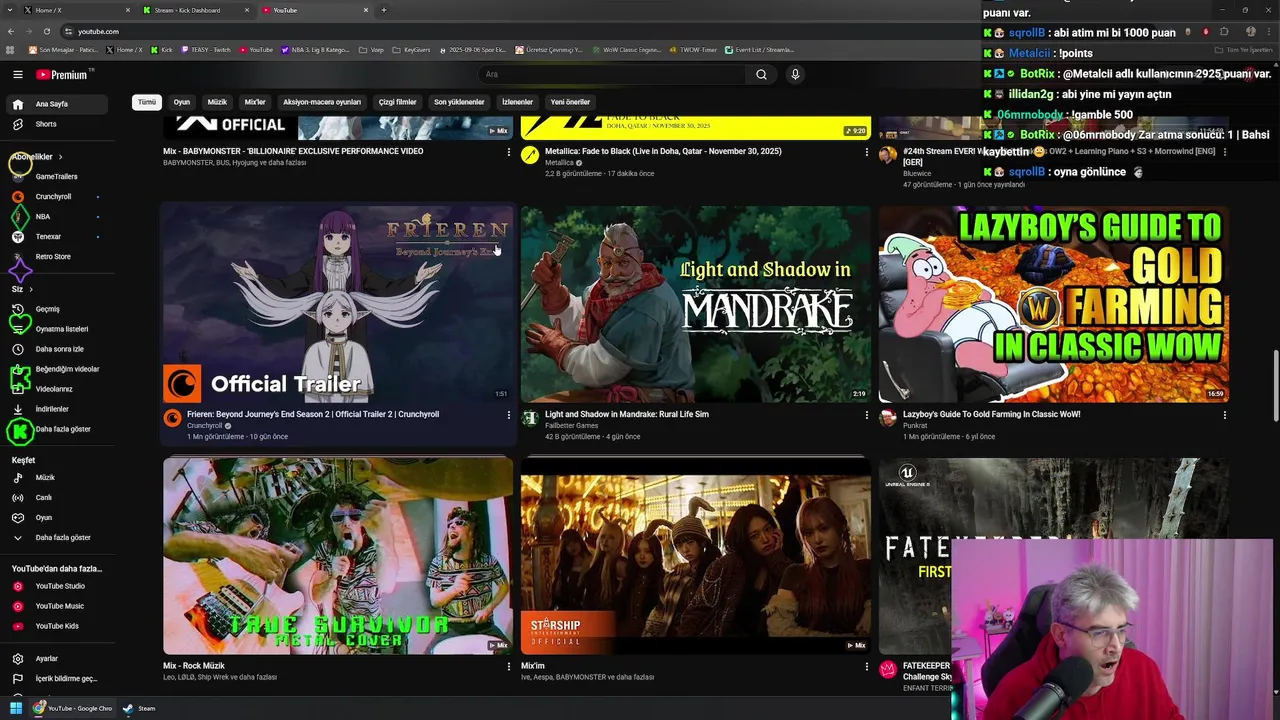The width and height of the screenshot is (1280, 720).
Task: Click Crunchyroll channel avatar under Frieren video
Action: click(172, 418)
